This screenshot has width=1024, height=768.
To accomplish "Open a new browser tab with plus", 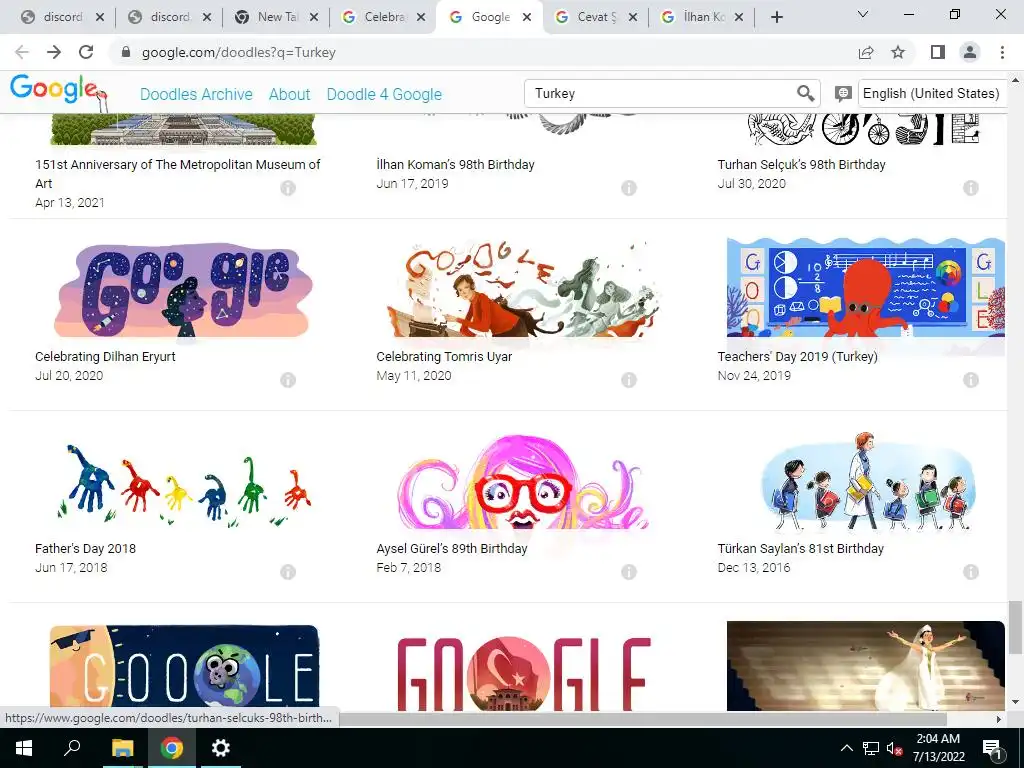I will pyautogui.click(x=776, y=18).
